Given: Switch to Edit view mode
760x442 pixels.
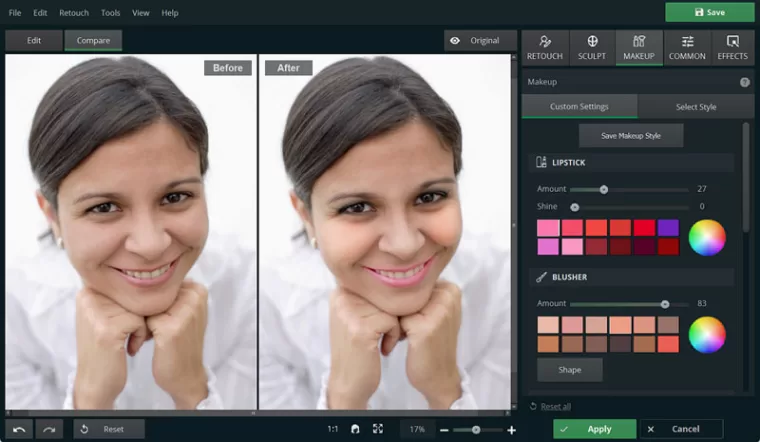Looking at the screenshot, I should [34, 41].
